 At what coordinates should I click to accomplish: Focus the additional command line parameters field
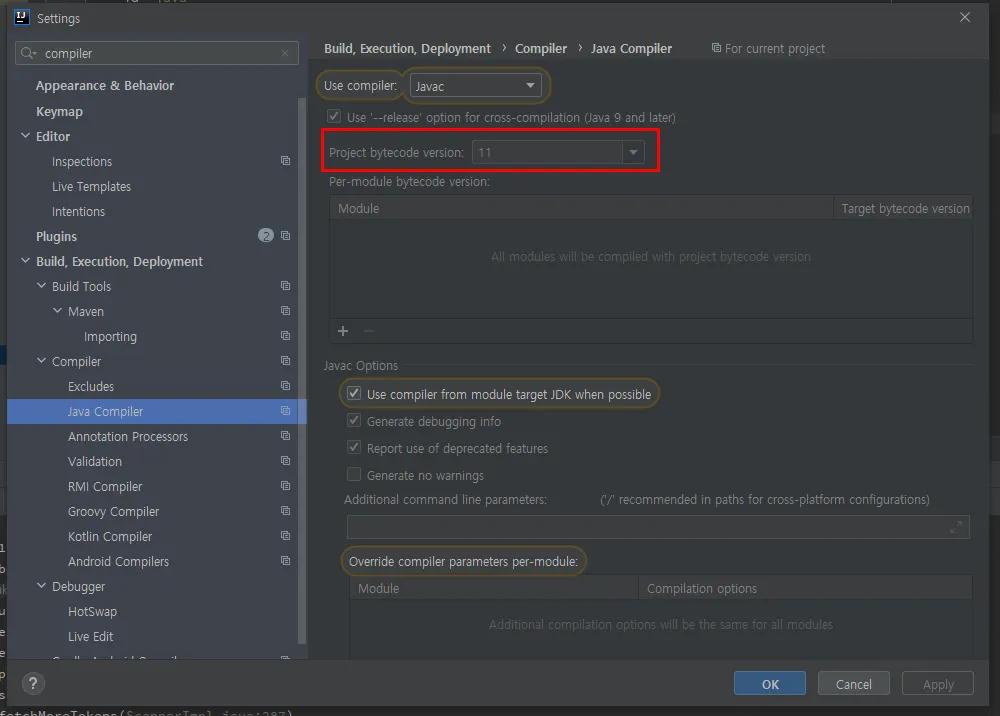click(x=658, y=527)
